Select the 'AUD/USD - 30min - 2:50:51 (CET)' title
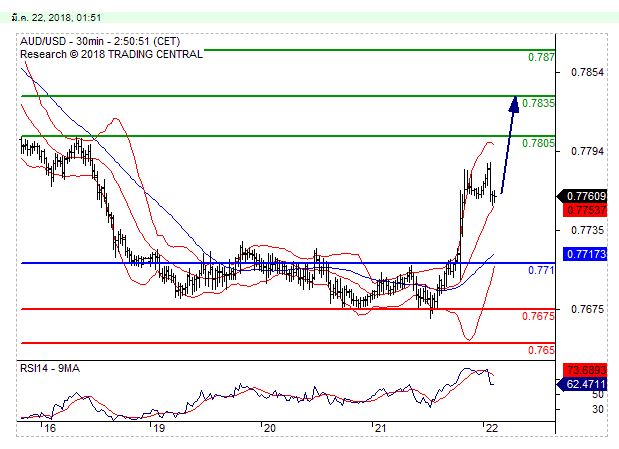The image size is (619, 449). pos(100,41)
